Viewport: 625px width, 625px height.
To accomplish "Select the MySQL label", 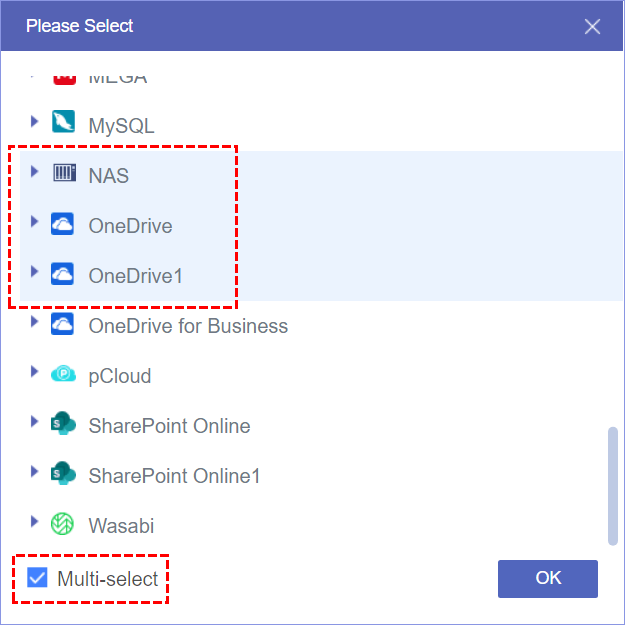I will coord(121,126).
